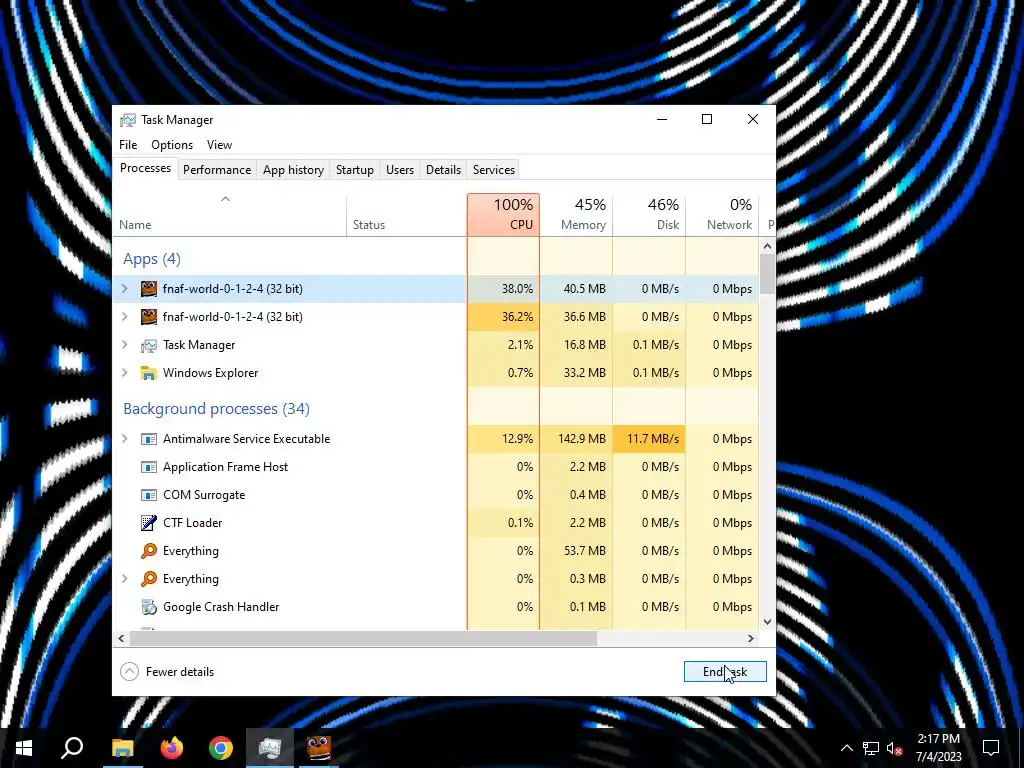Switch to the Performance tab

pyautogui.click(x=217, y=170)
